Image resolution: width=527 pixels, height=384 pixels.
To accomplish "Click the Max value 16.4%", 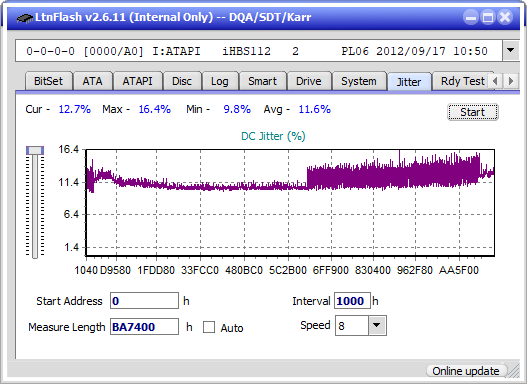I will click(155, 109).
